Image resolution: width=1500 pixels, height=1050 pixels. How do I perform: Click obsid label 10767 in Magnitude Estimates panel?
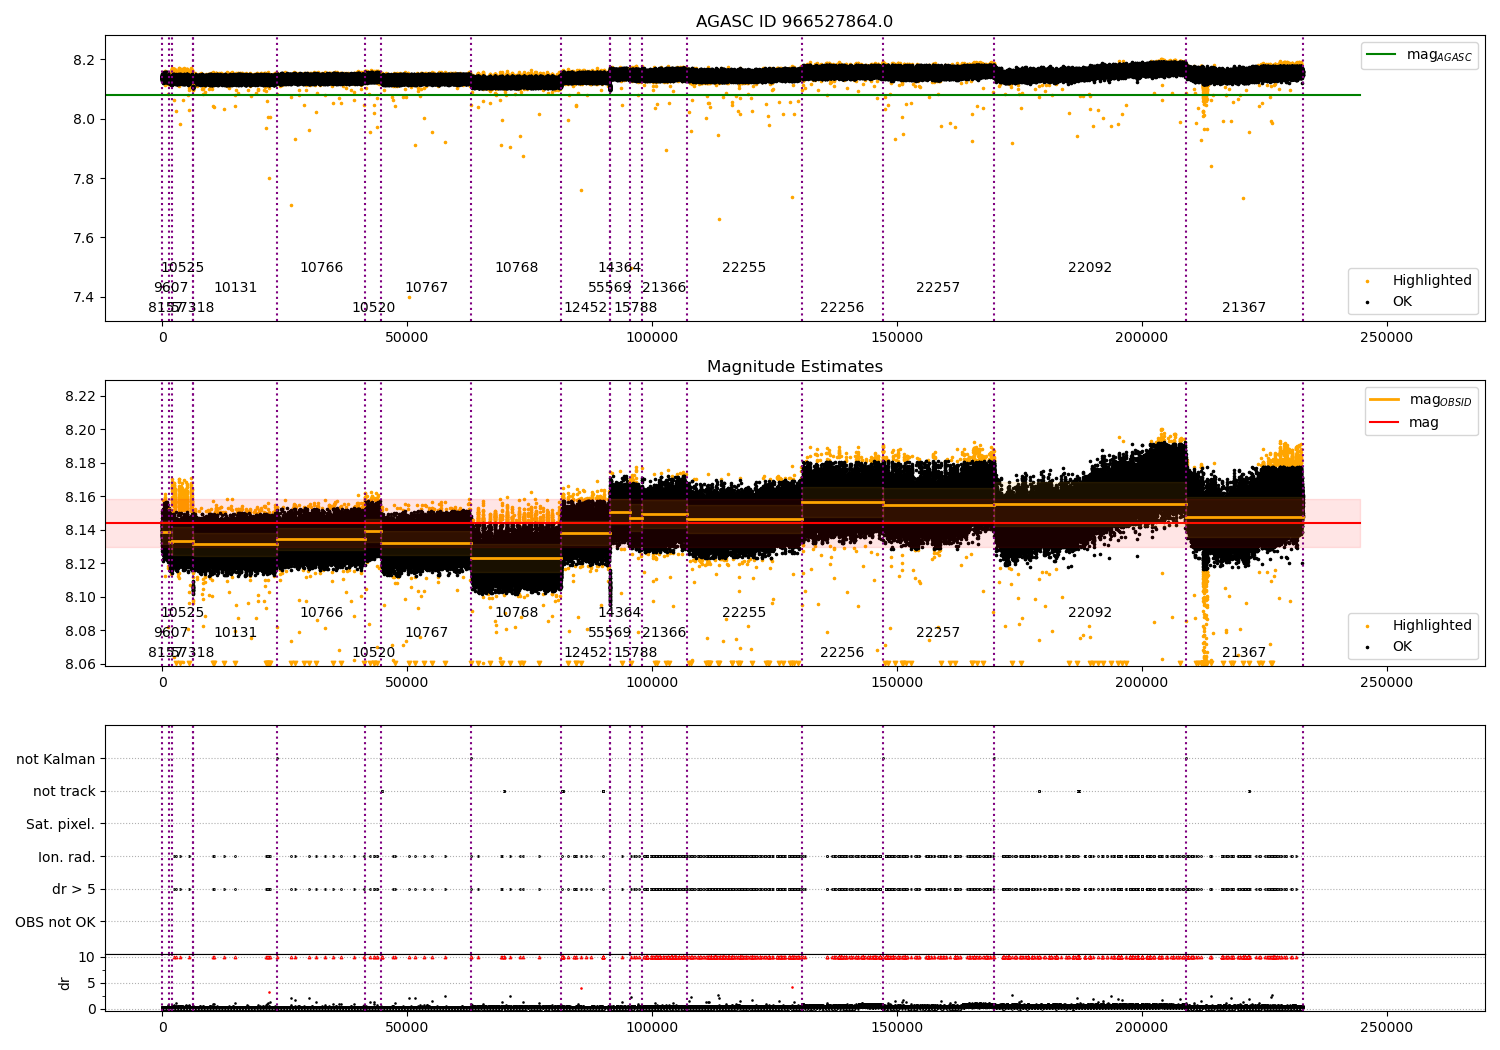coord(426,633)
